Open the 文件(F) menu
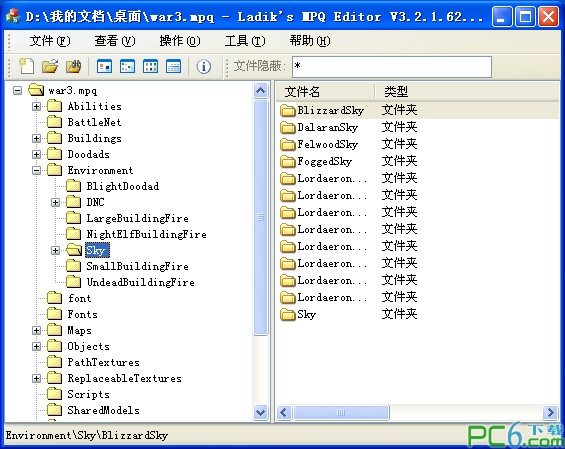565x449 pixels. click(x=50, y=41)
